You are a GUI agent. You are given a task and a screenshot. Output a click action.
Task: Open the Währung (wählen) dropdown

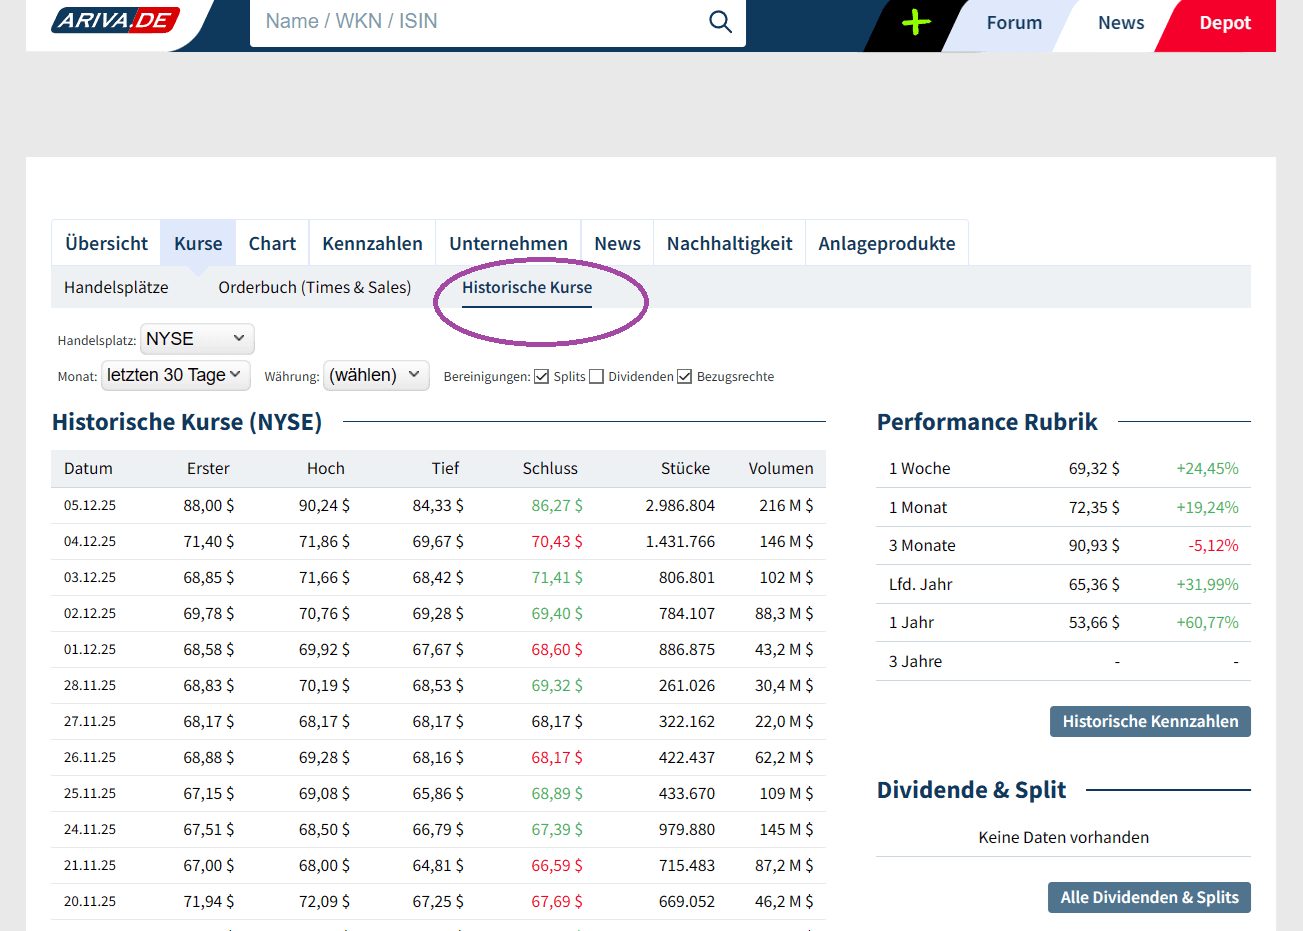pos(376,375)
